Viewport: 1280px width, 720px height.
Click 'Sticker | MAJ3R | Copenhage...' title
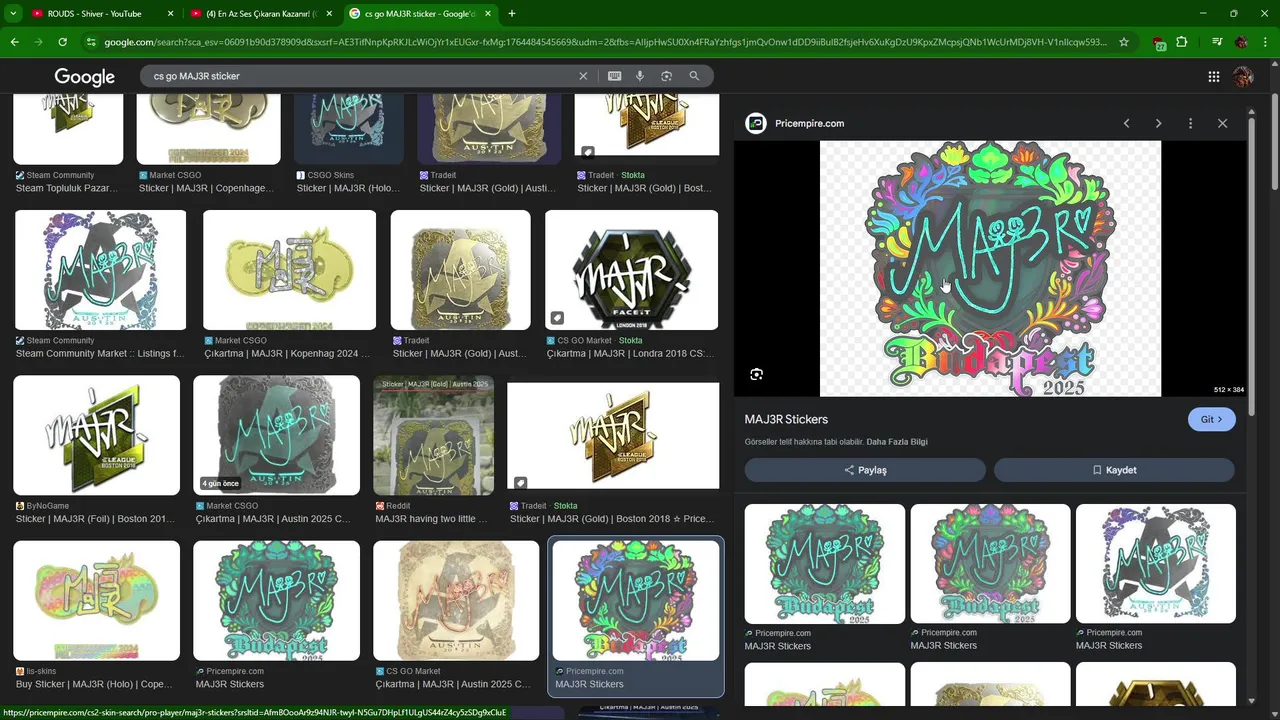(206, 188)
